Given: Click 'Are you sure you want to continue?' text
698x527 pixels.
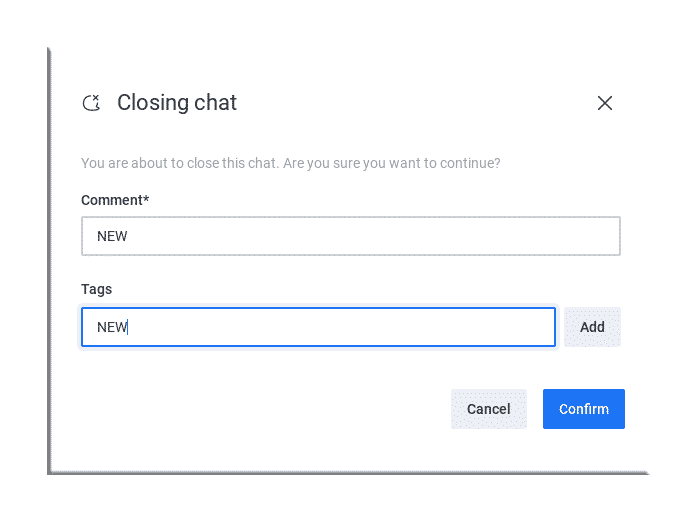Looking at the screenshot, I should pyautogui.click(x=392, y=162).
